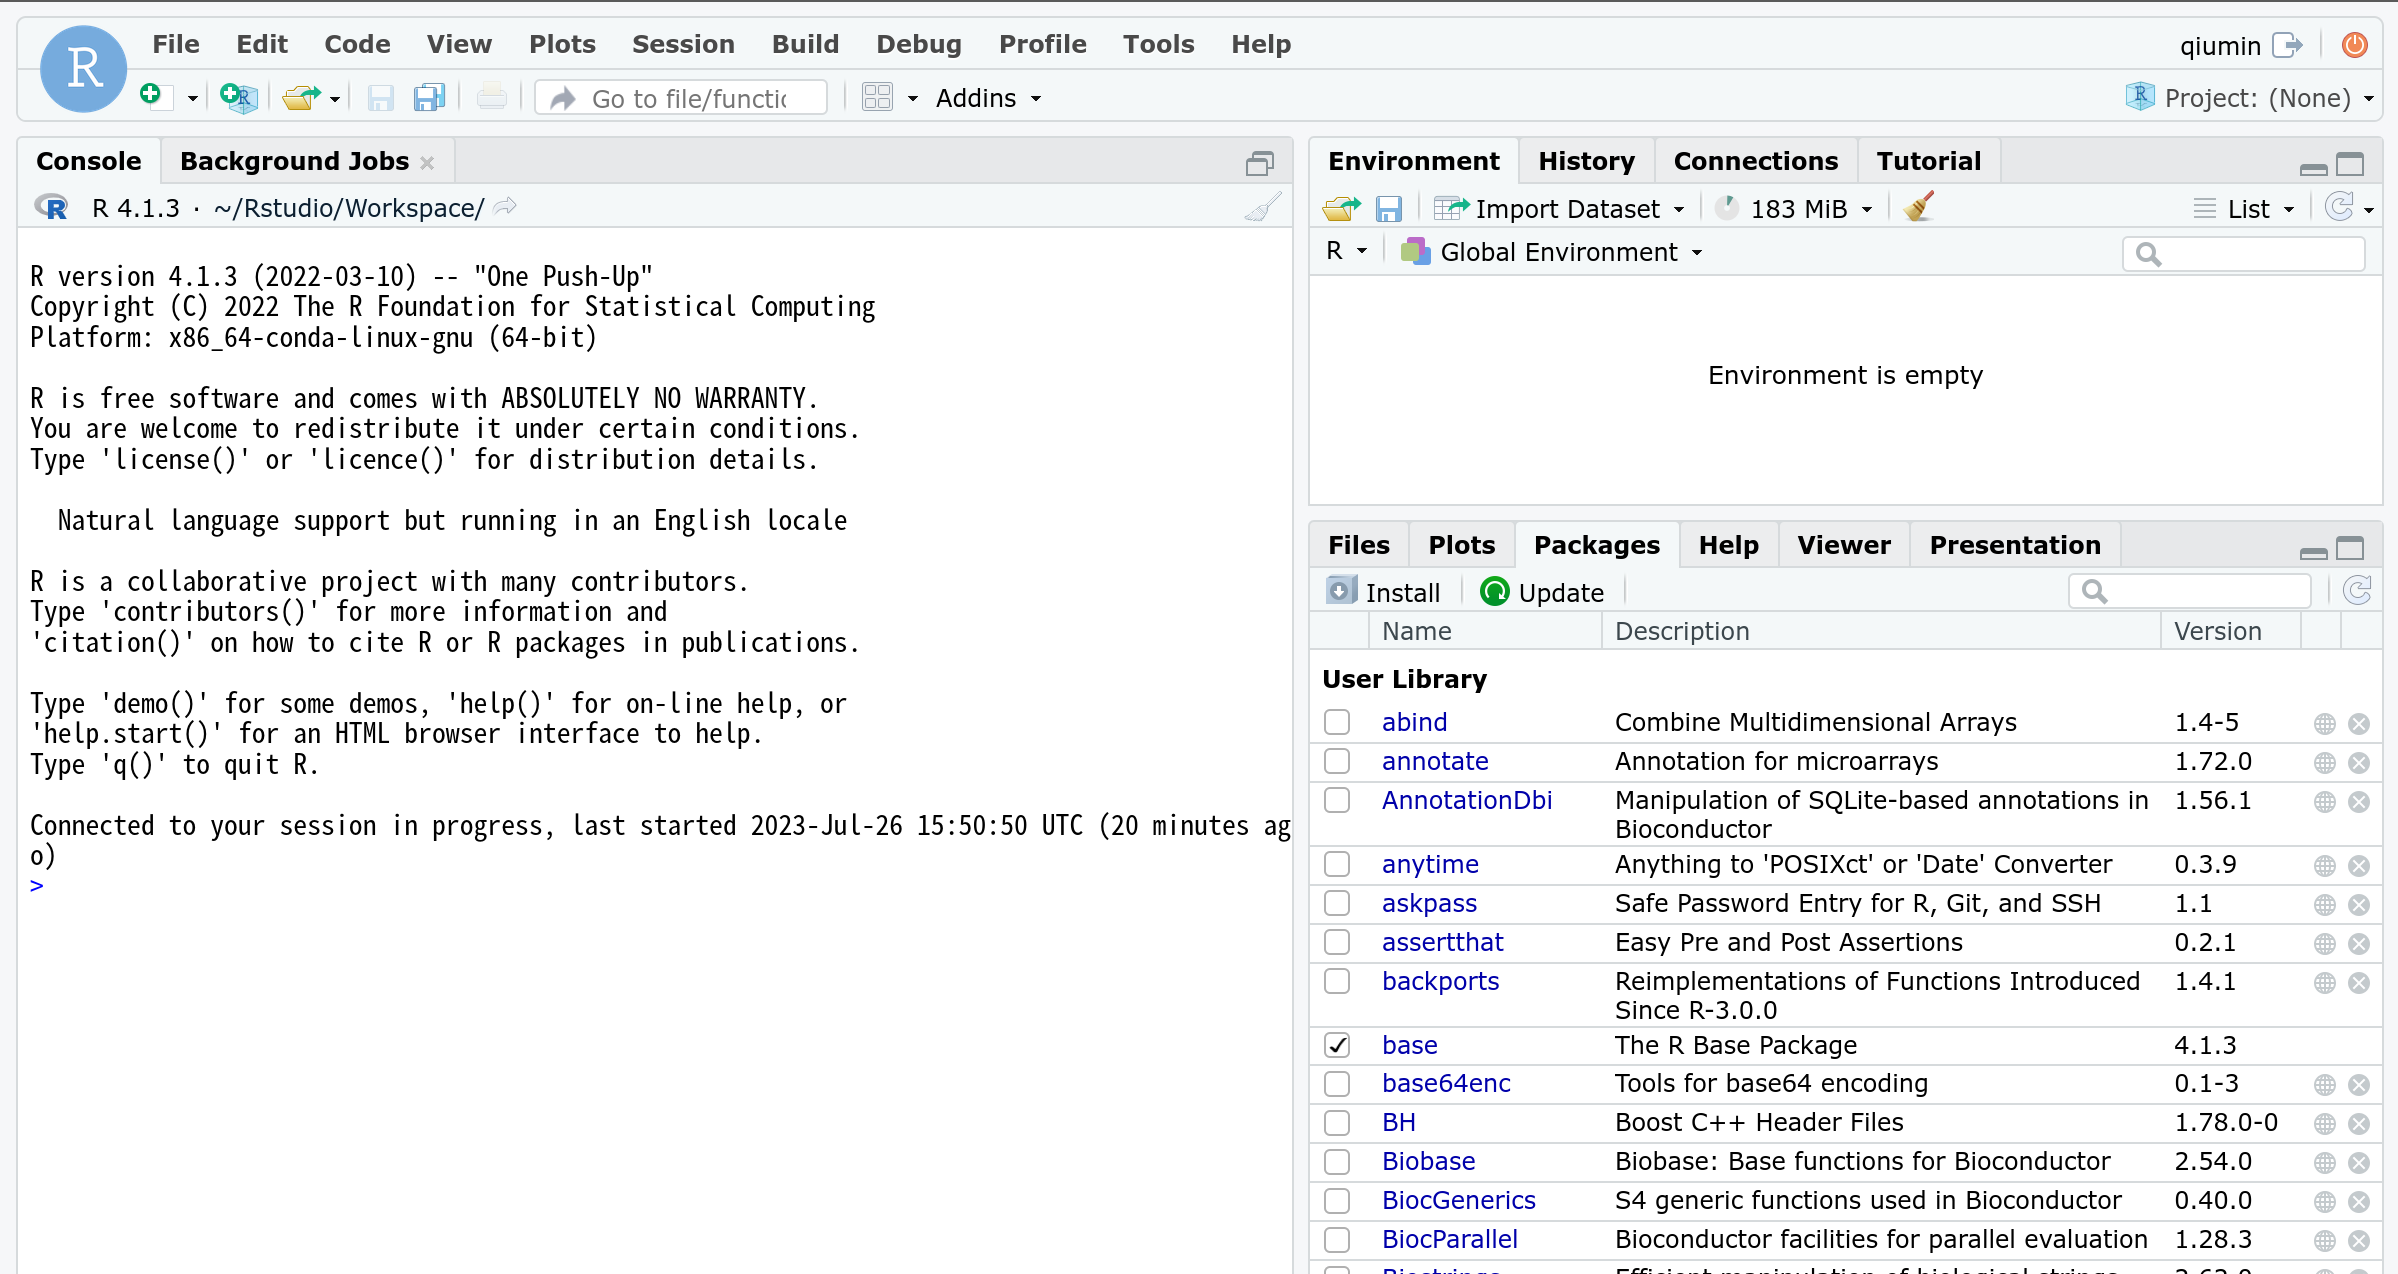Click the Go to file/function field

(689, 98)
